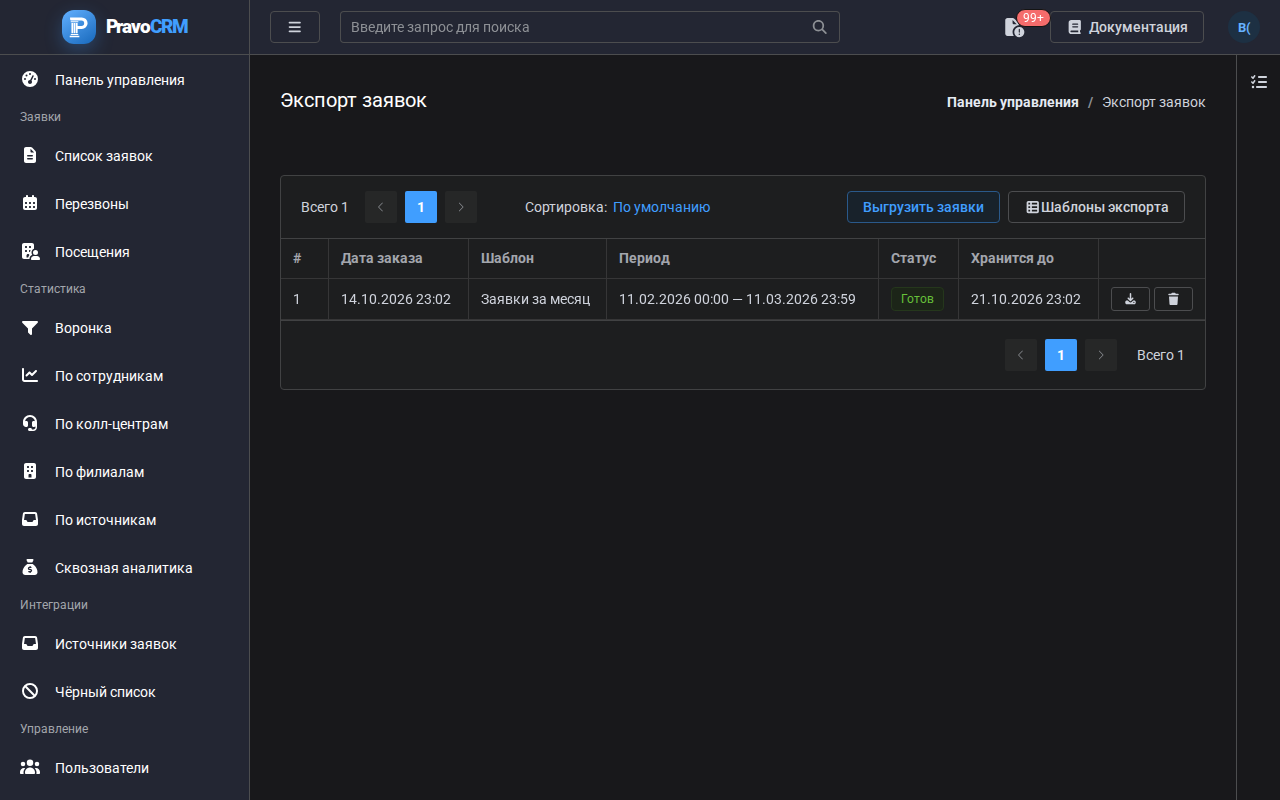Viewport: 1280px width, 800px height.
Task: Download the Заявки за месяц export
Action: (x=1130, y=299)
